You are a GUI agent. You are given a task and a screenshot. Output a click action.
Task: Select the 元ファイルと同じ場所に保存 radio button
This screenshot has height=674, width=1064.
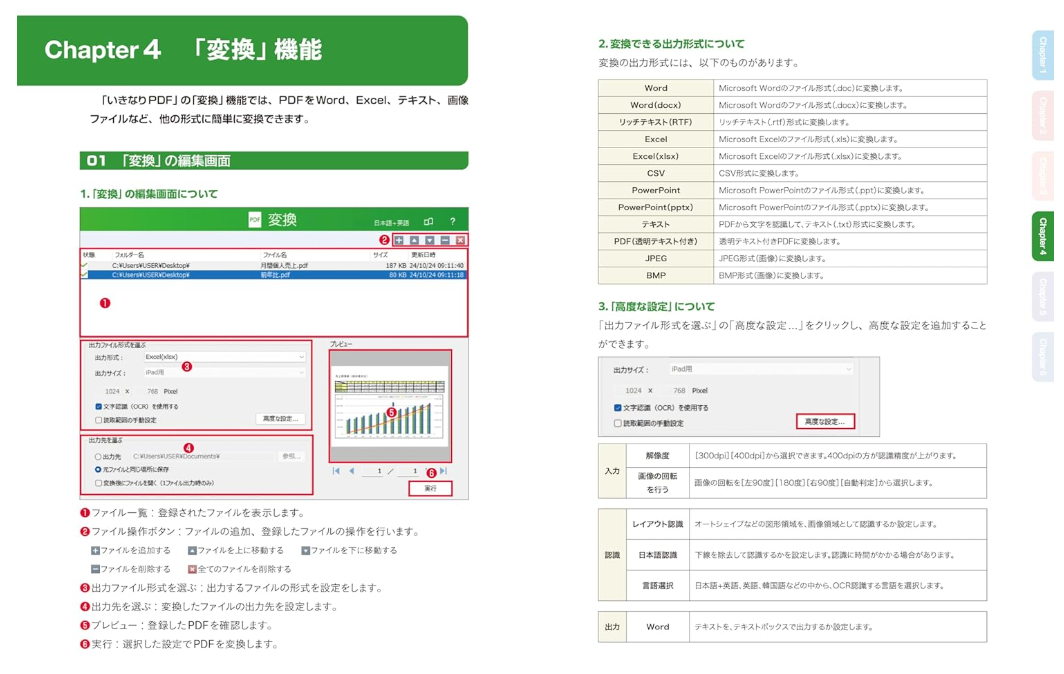point(98,469)
